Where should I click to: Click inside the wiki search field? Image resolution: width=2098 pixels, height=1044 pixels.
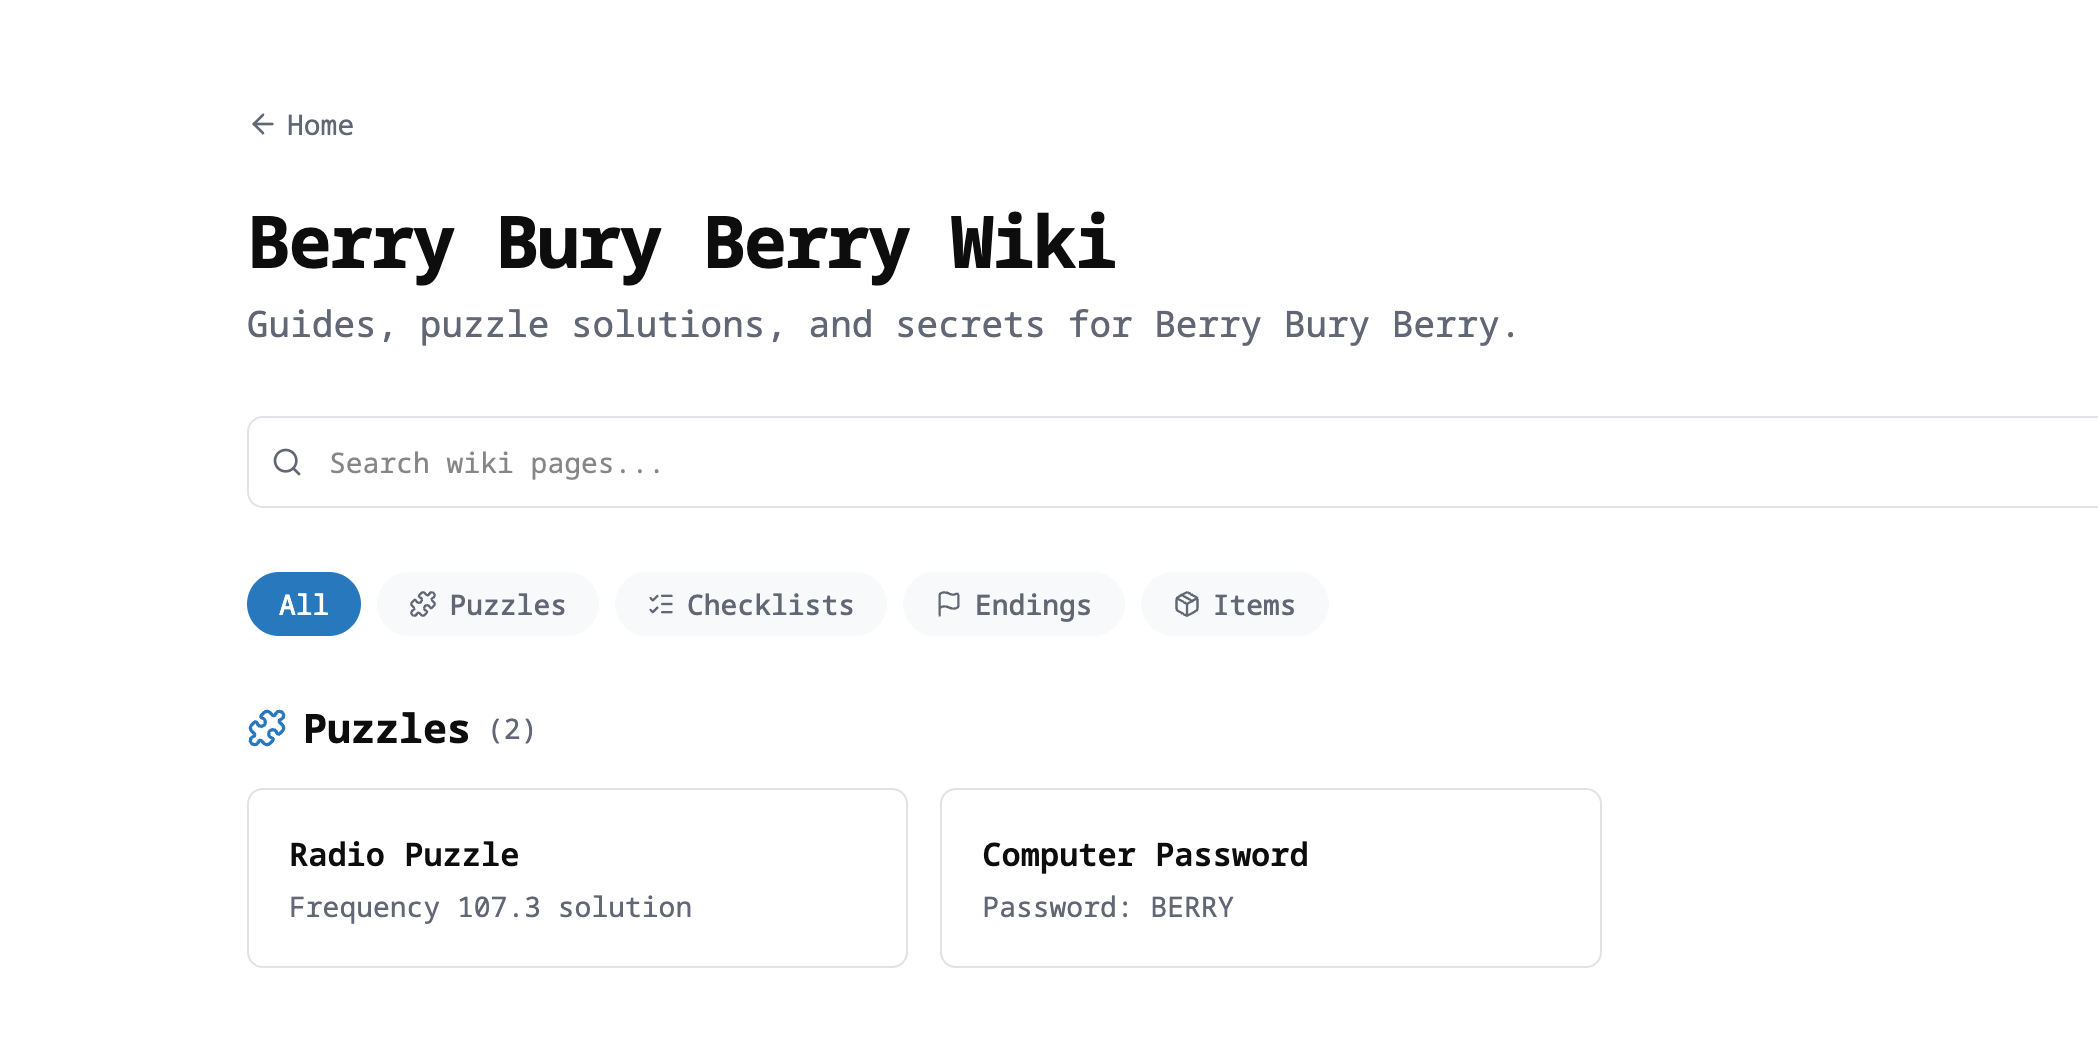[700, 462]
